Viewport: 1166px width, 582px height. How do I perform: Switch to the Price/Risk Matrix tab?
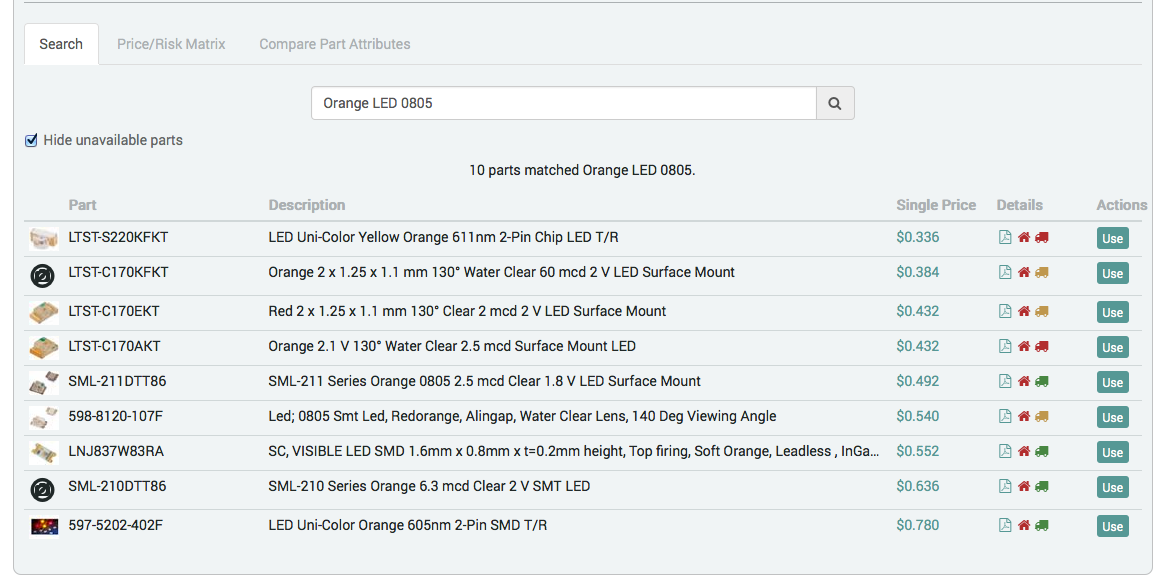[171, 44]
